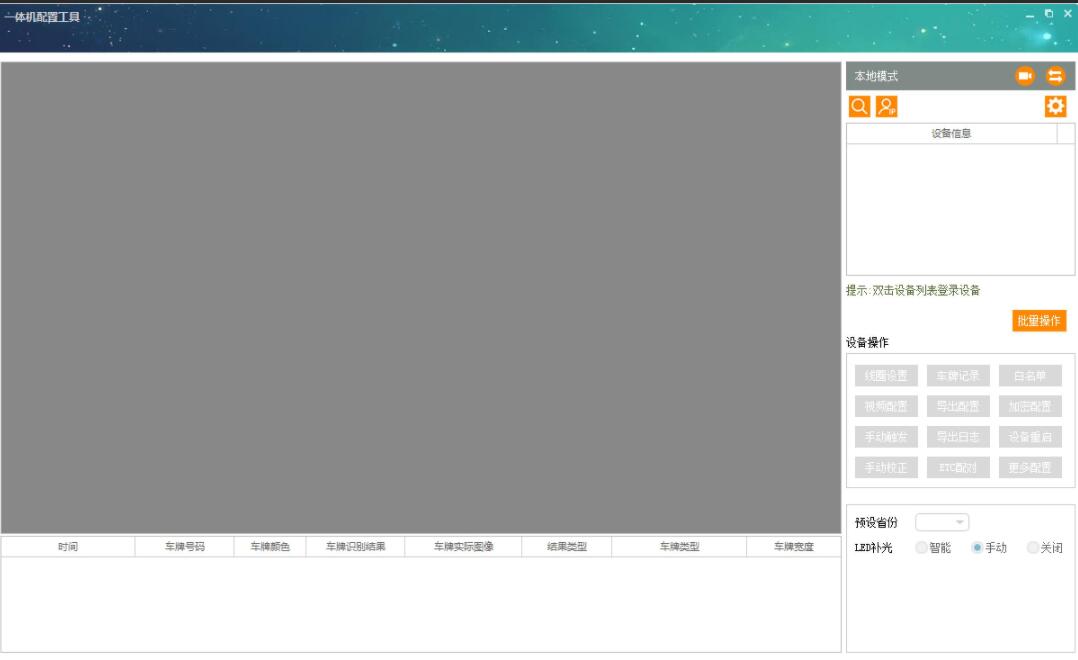This screenshot has height=660, width=1078.
Task: Select 智能 for LED补光
Action: pos(921,548)
